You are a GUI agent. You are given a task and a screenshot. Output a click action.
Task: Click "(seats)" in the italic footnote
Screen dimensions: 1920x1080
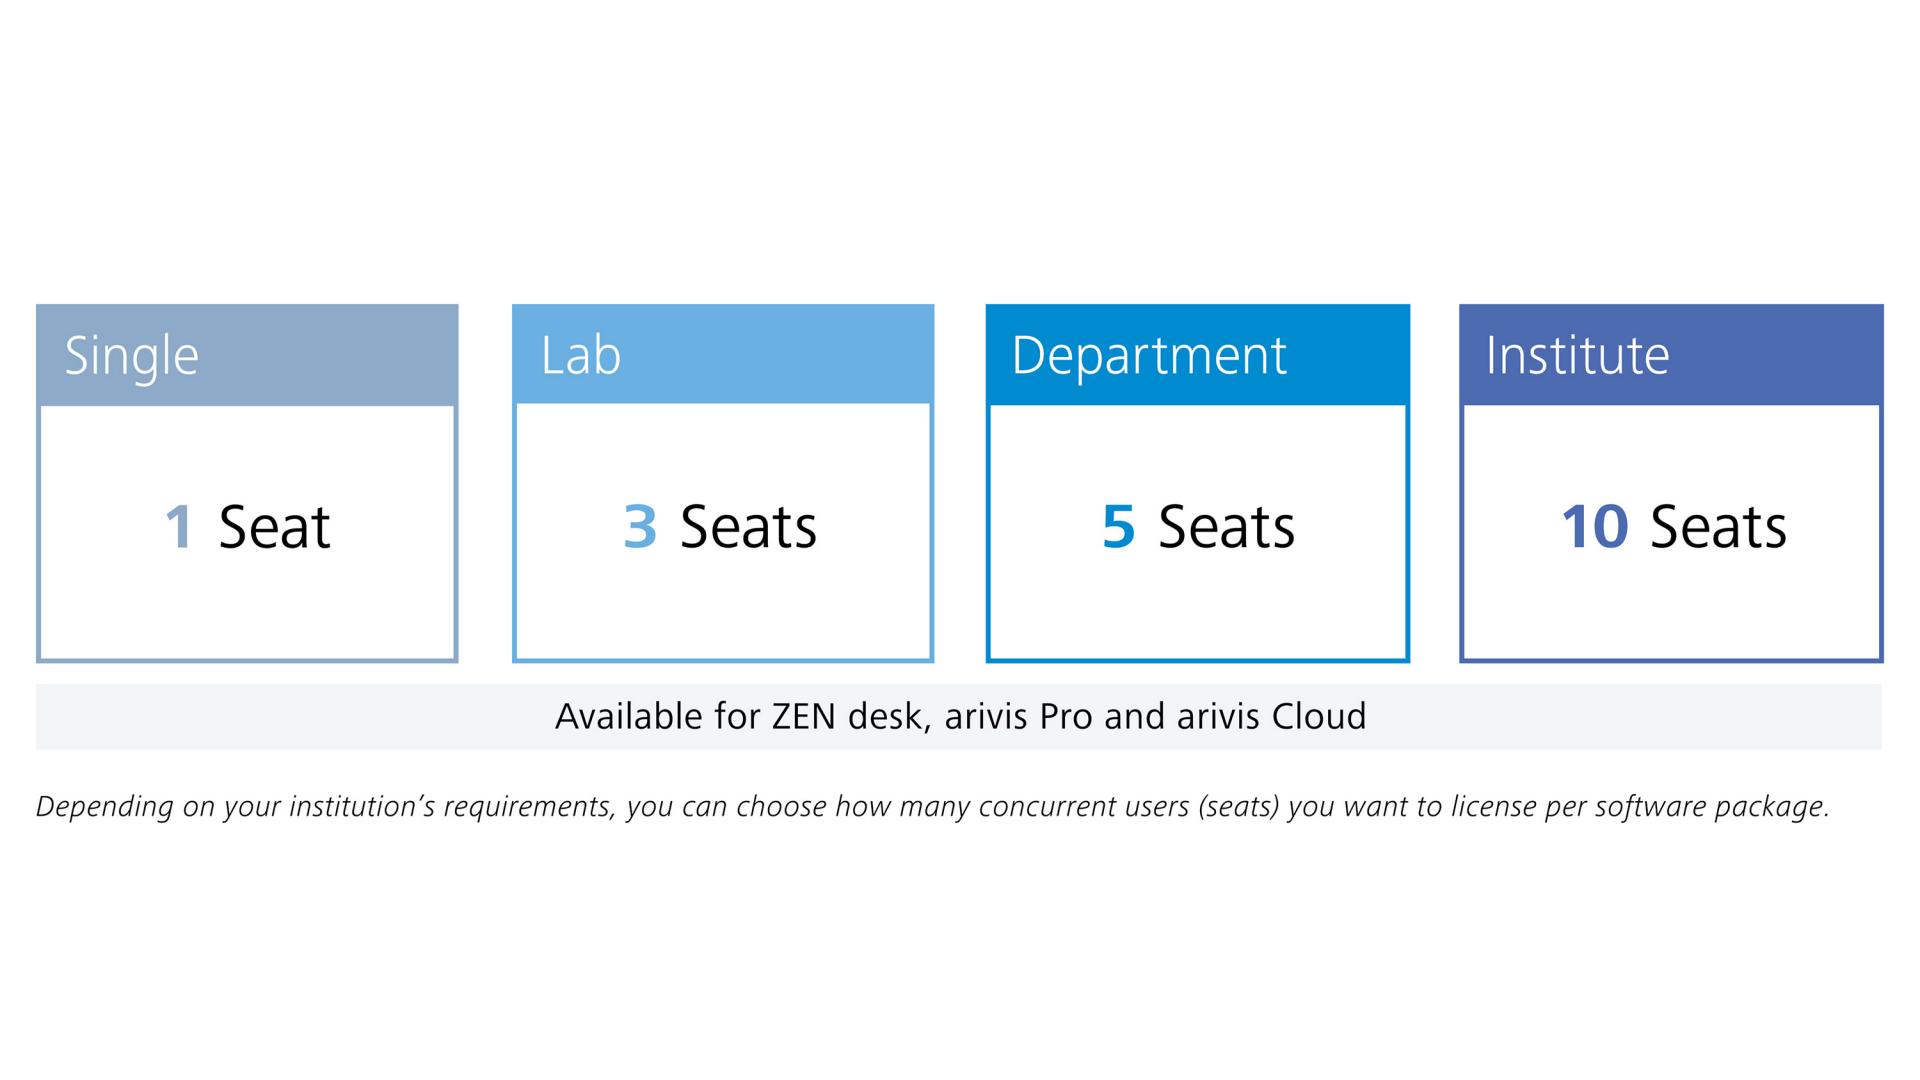pos(1238,807)
